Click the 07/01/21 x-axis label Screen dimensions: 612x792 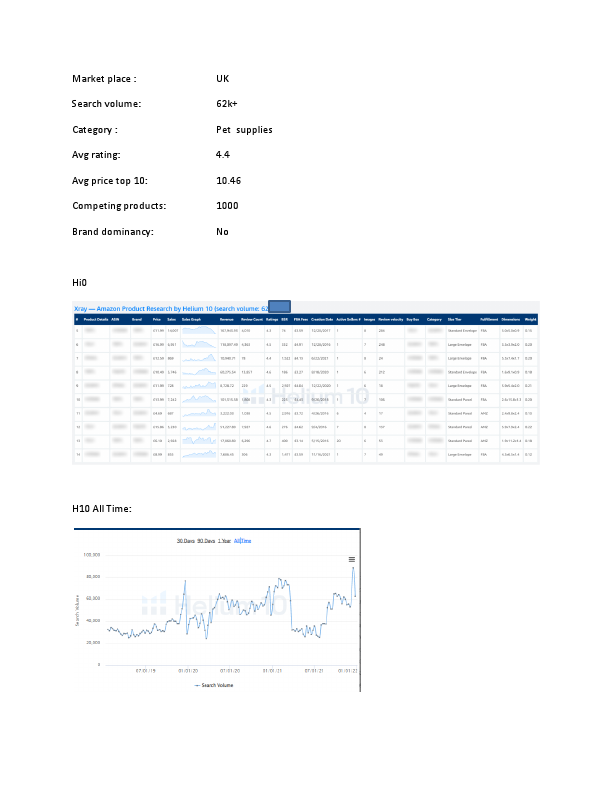pyautogui.click(x=314, y=671)
